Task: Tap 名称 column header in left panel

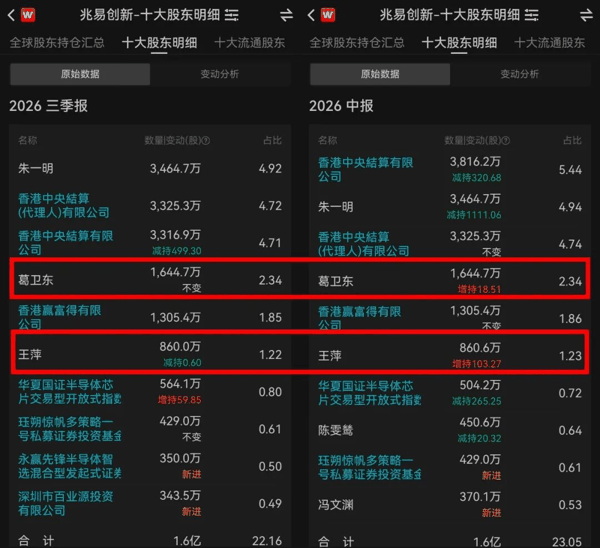Action: point(28,141)
